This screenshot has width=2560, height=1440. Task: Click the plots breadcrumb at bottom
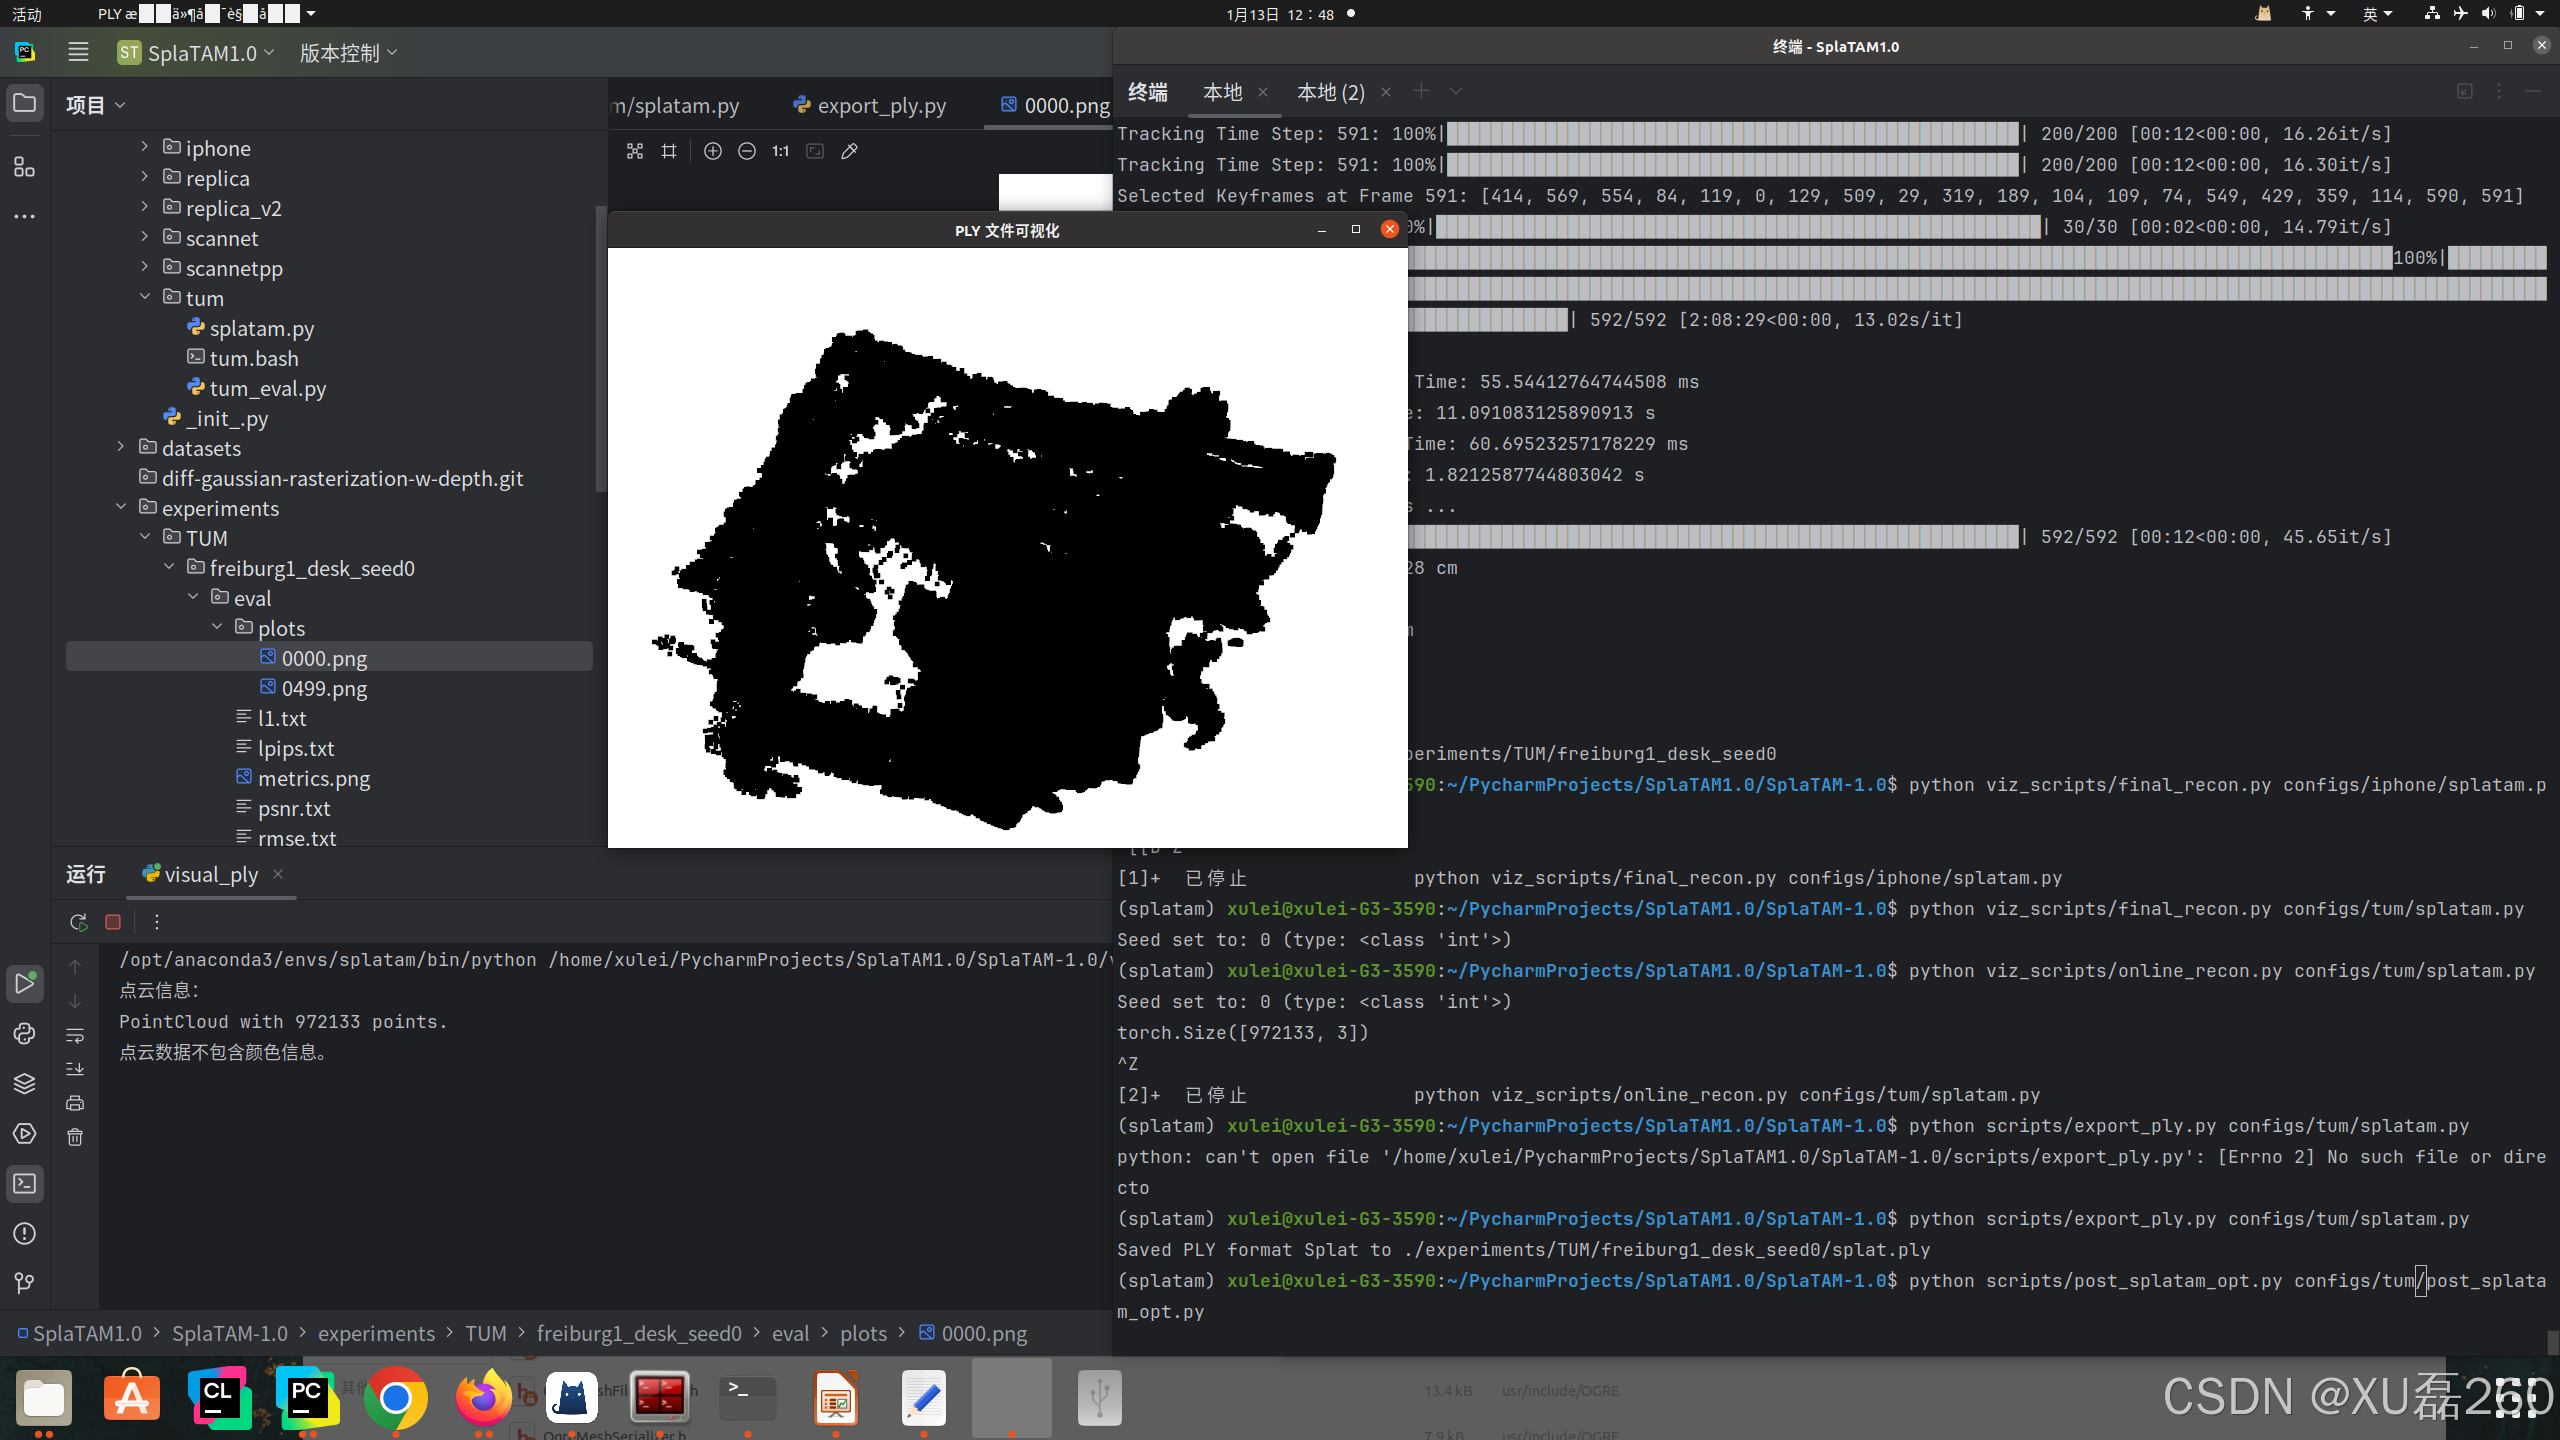click(863, 1333)
